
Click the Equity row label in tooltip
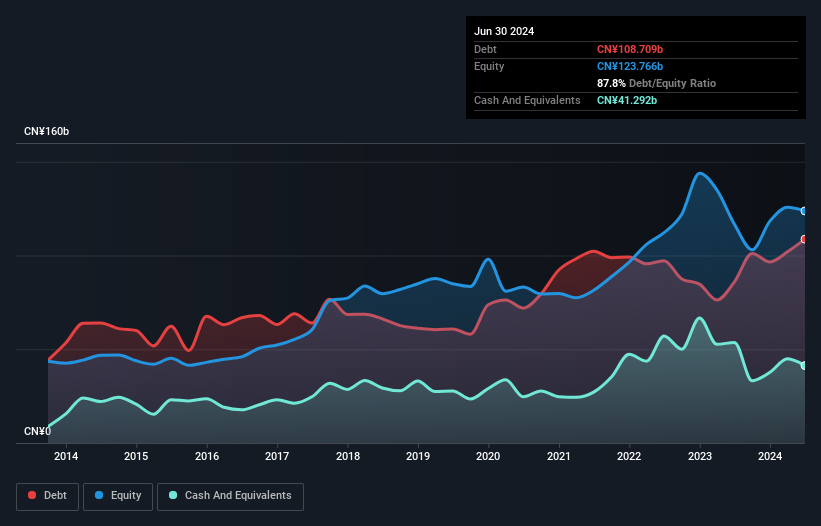coord(489,66)
